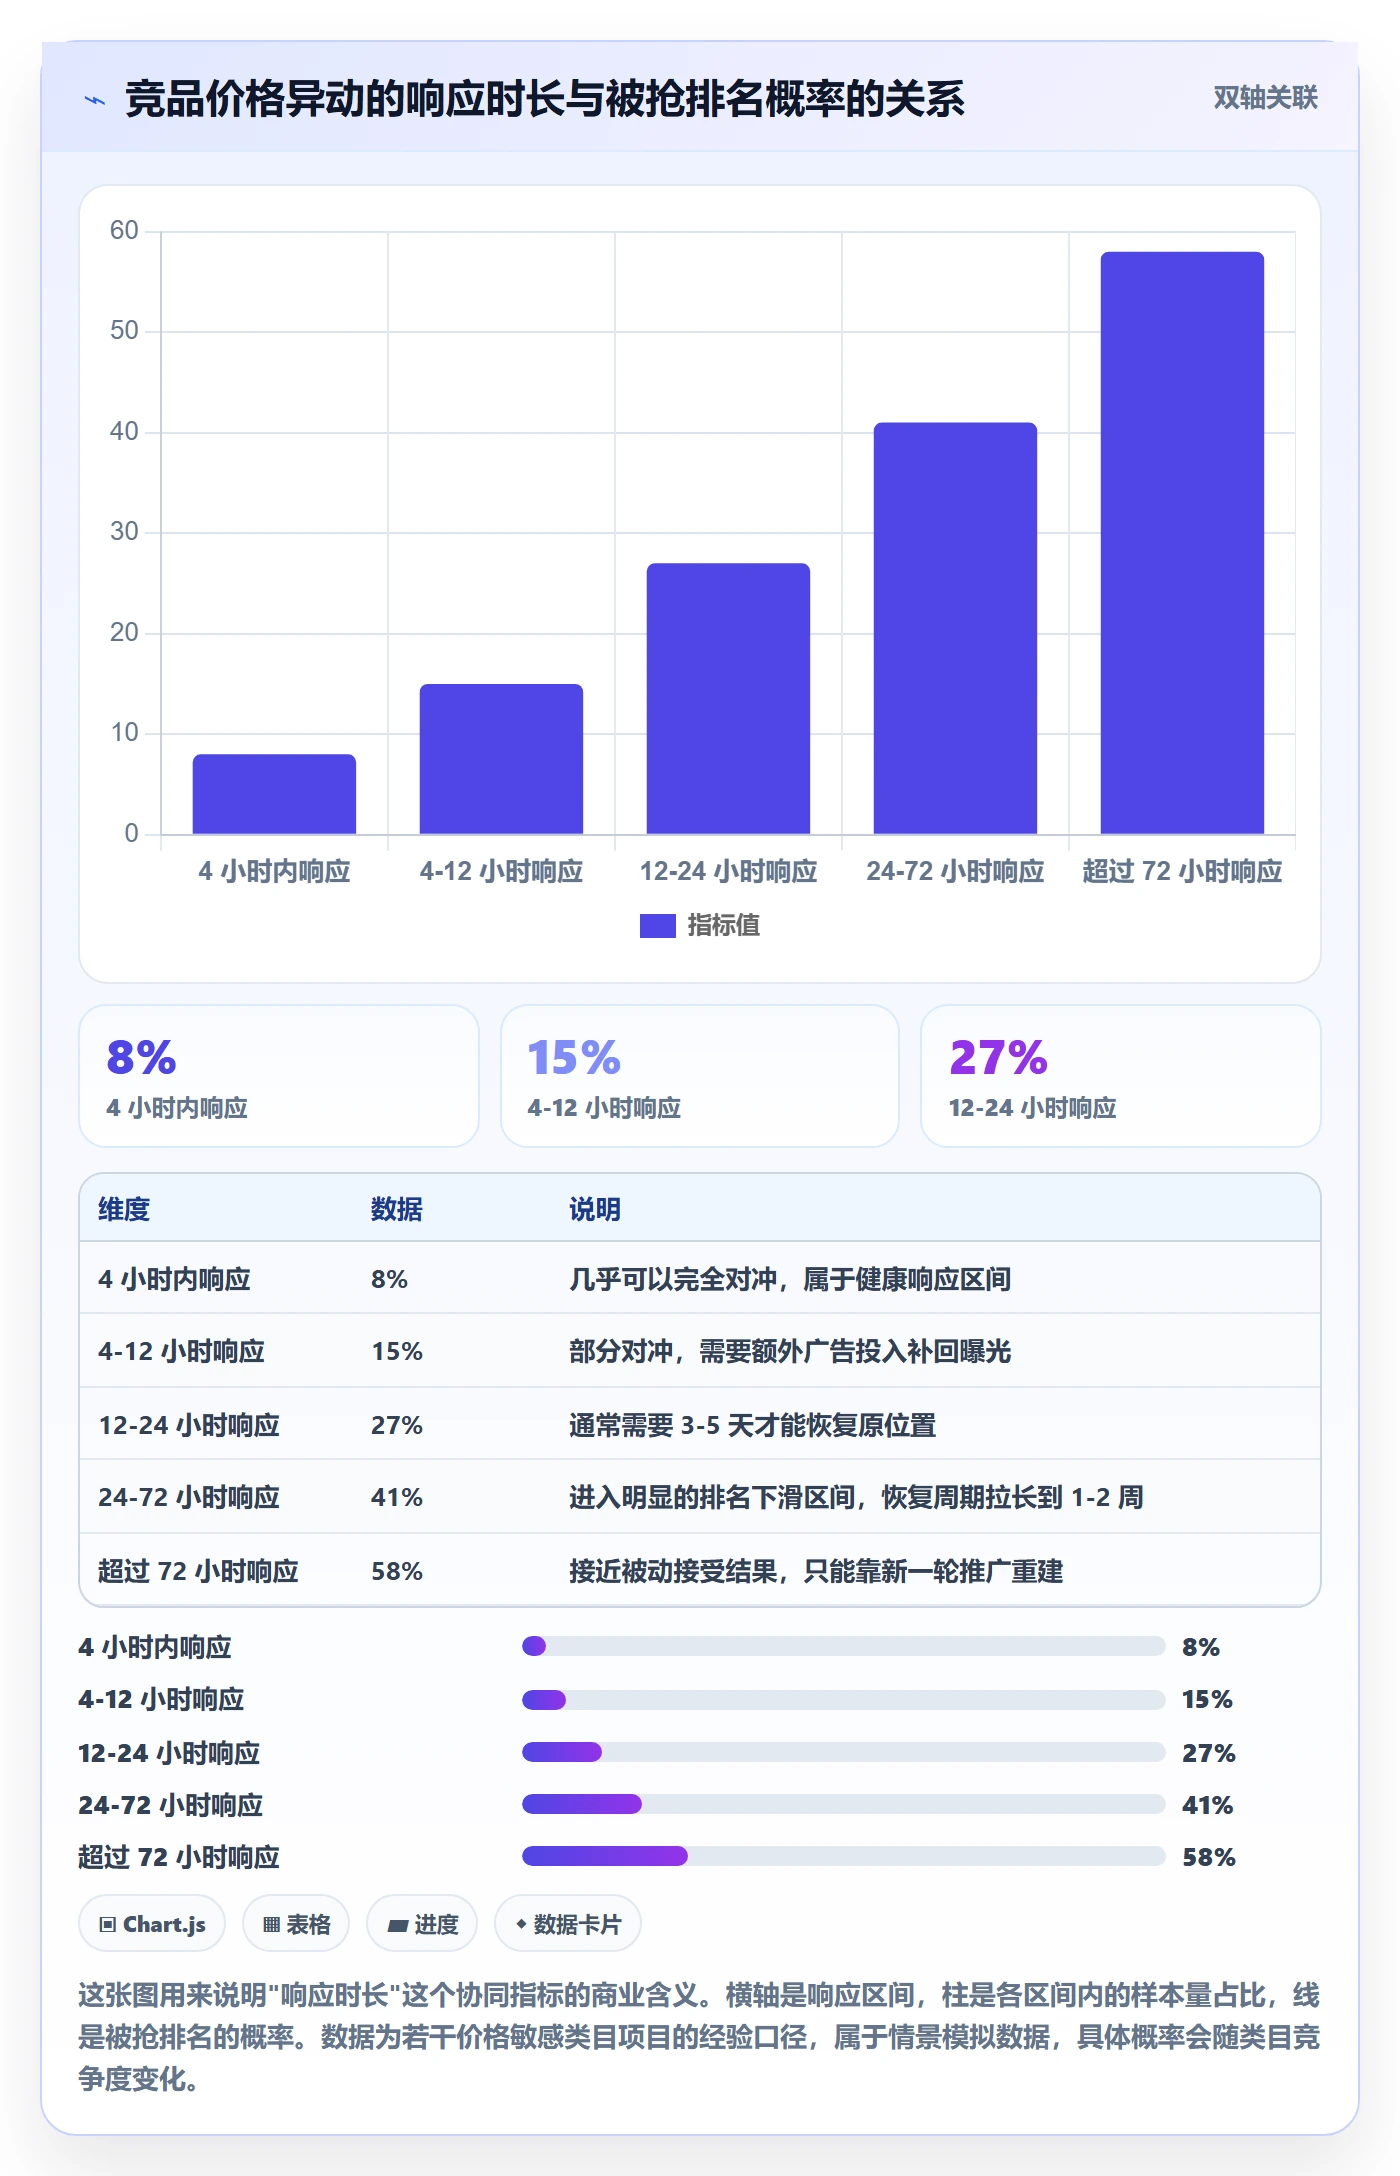
Task: Click the progress bar showing 15%
Action: click(844, 1699)
